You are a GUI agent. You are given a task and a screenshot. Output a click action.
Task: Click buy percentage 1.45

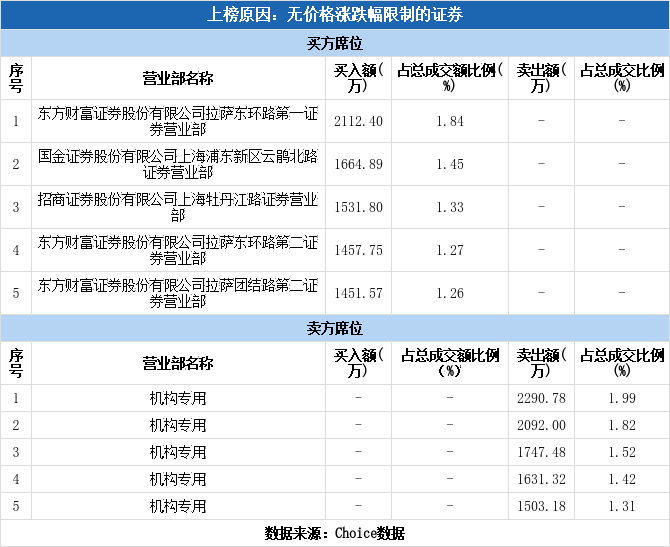[x=450, y=164]
